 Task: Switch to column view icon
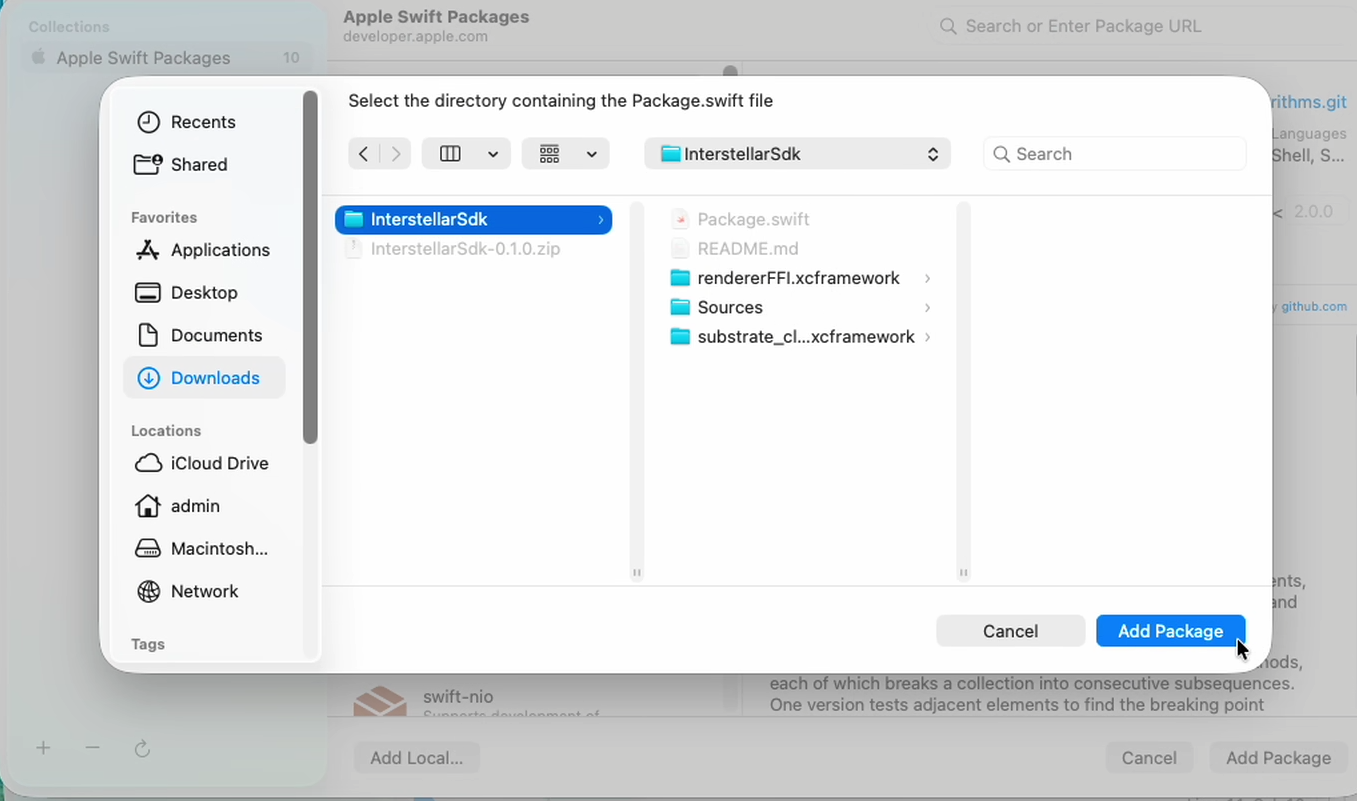coord(450,154)
